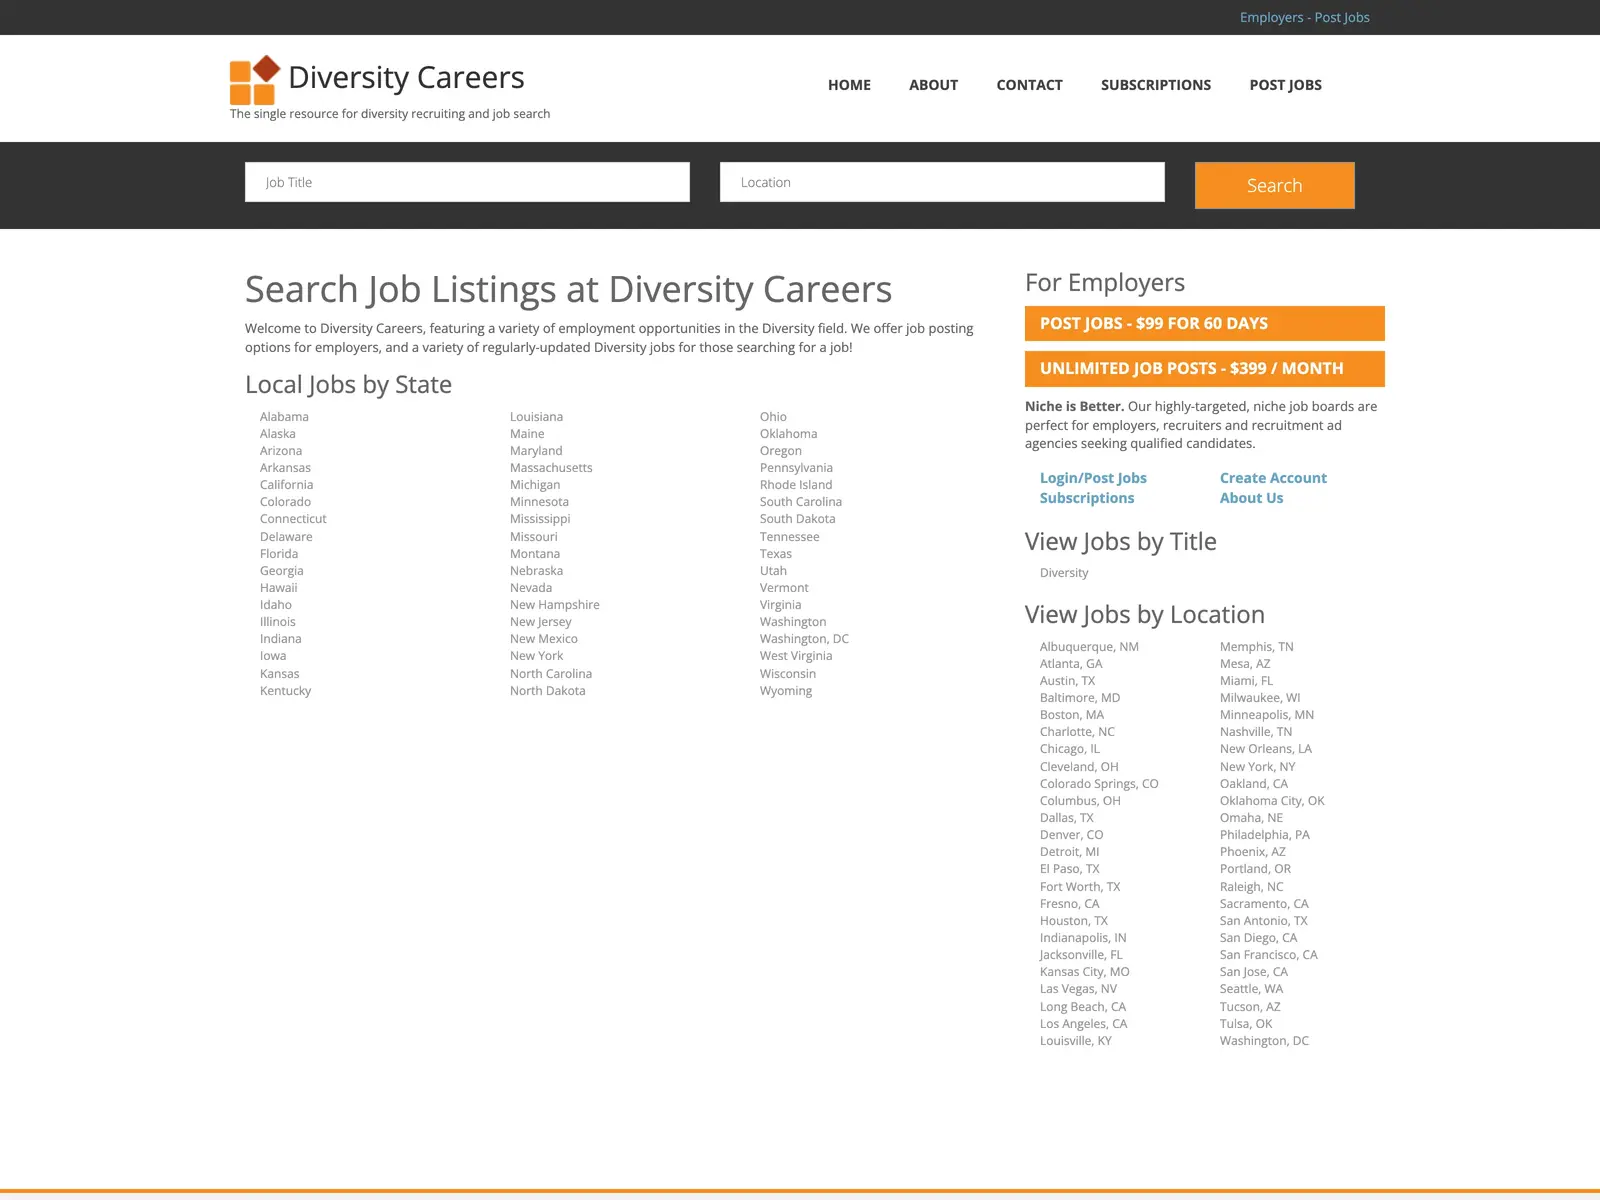1600x1200 pixels.
Task: View jobs in Boston, MA
Action: pyautogui.click(x=1072, y=715)
